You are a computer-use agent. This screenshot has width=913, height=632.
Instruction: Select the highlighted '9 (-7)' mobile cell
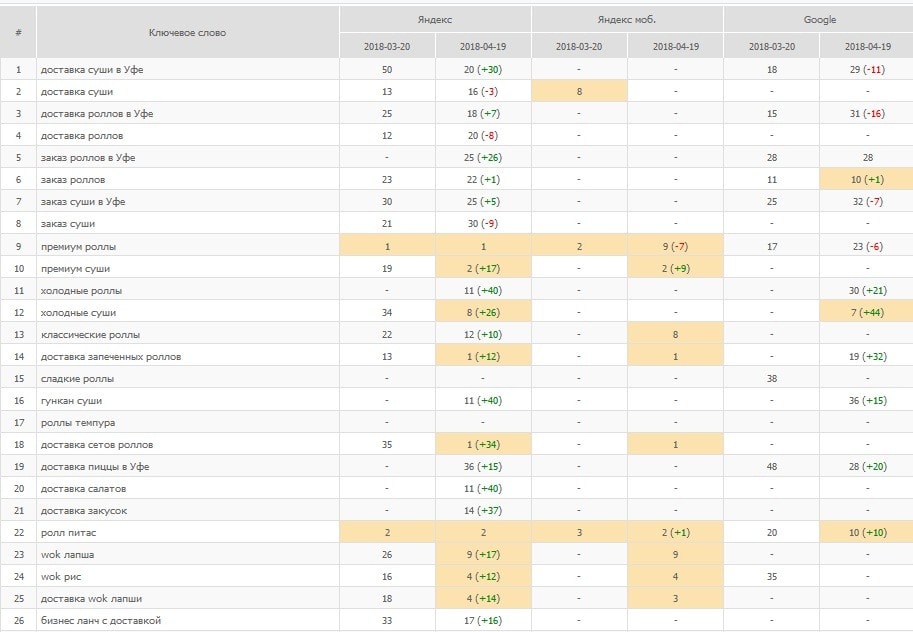tap(675, 246)
